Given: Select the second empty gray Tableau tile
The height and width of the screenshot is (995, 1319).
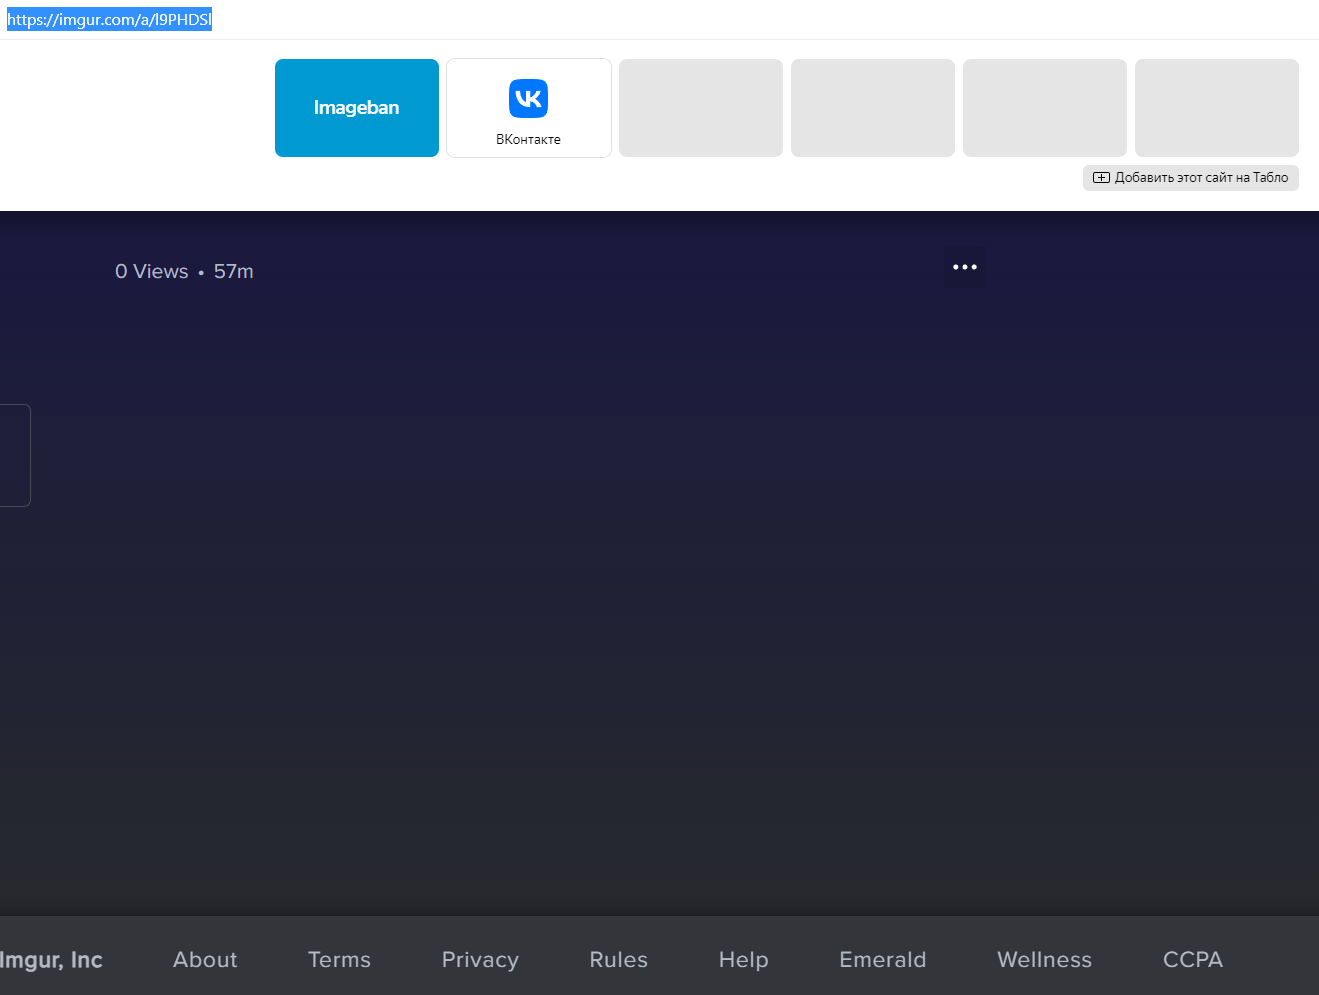Looking at the screenshot, I should [x=872, y=108].
